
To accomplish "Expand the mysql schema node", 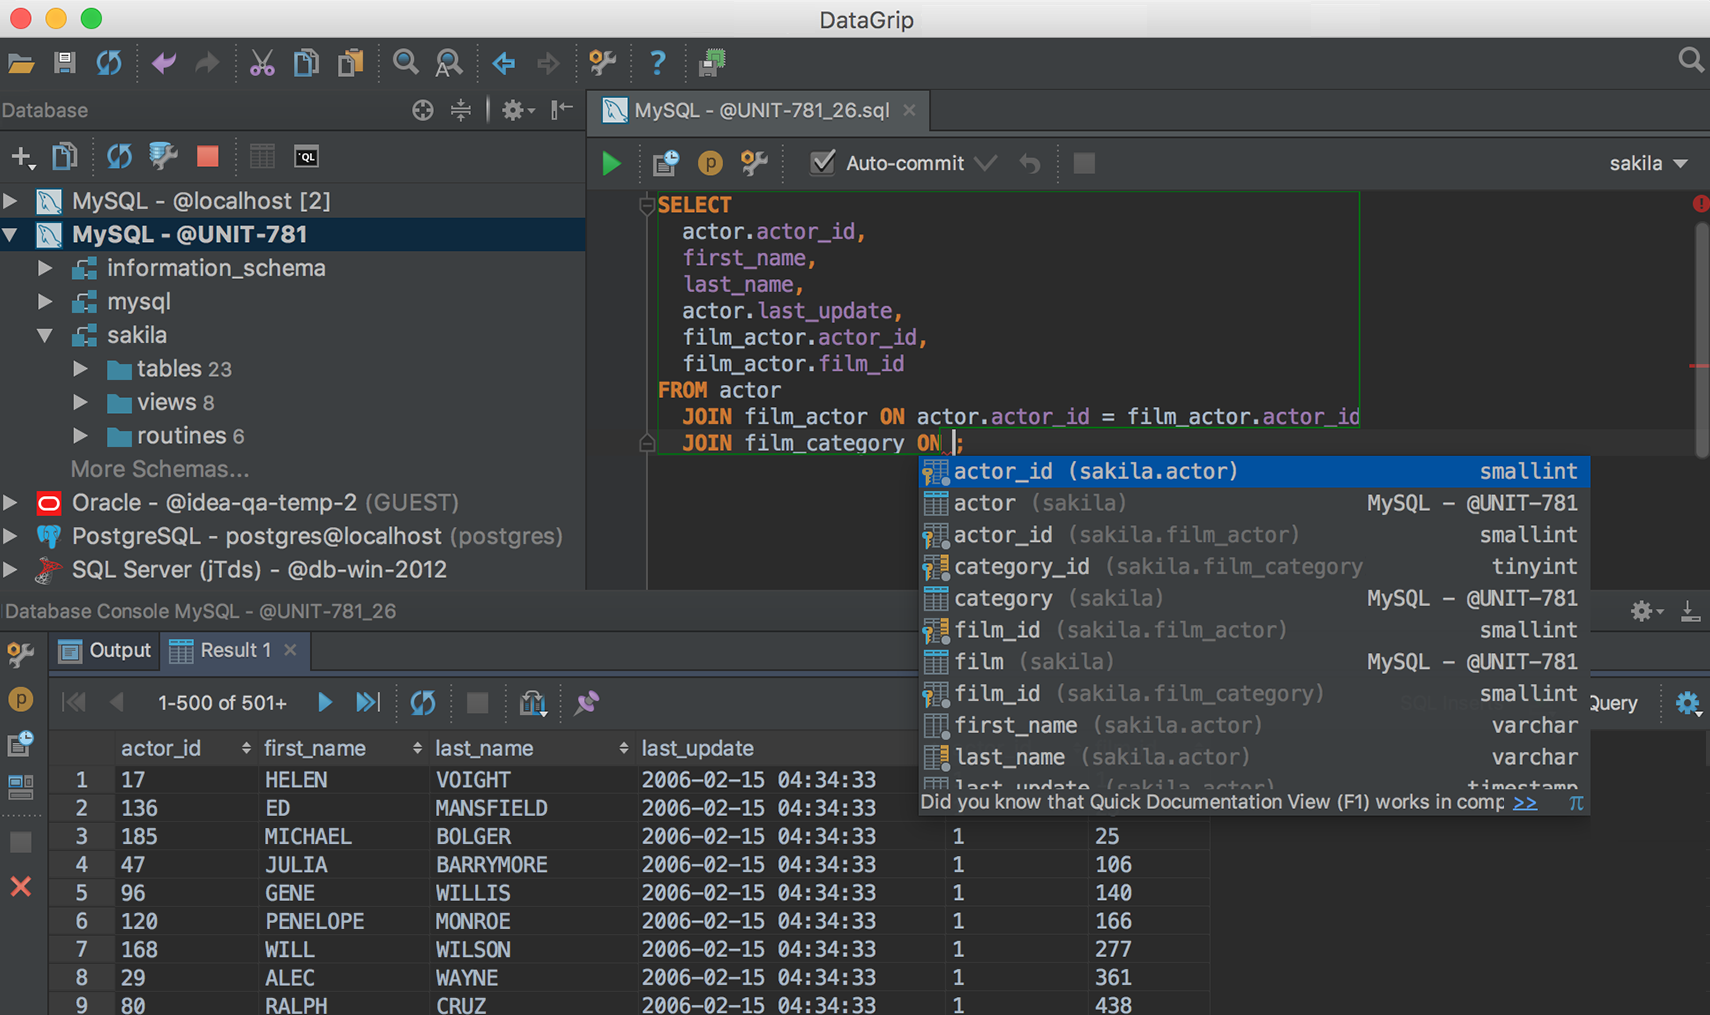I will (x=45, y=301).
